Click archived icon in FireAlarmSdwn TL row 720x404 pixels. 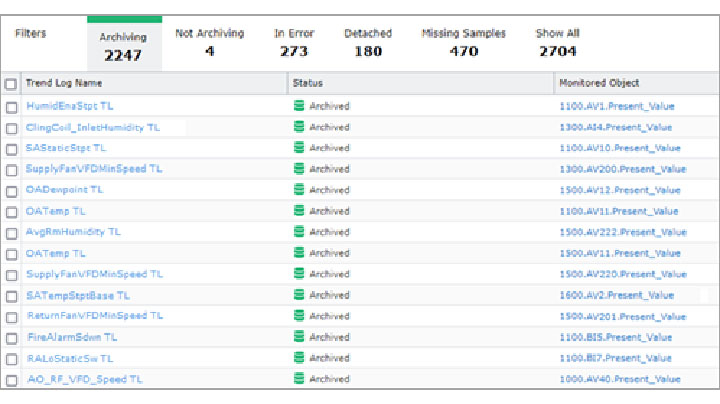(298, 337)
